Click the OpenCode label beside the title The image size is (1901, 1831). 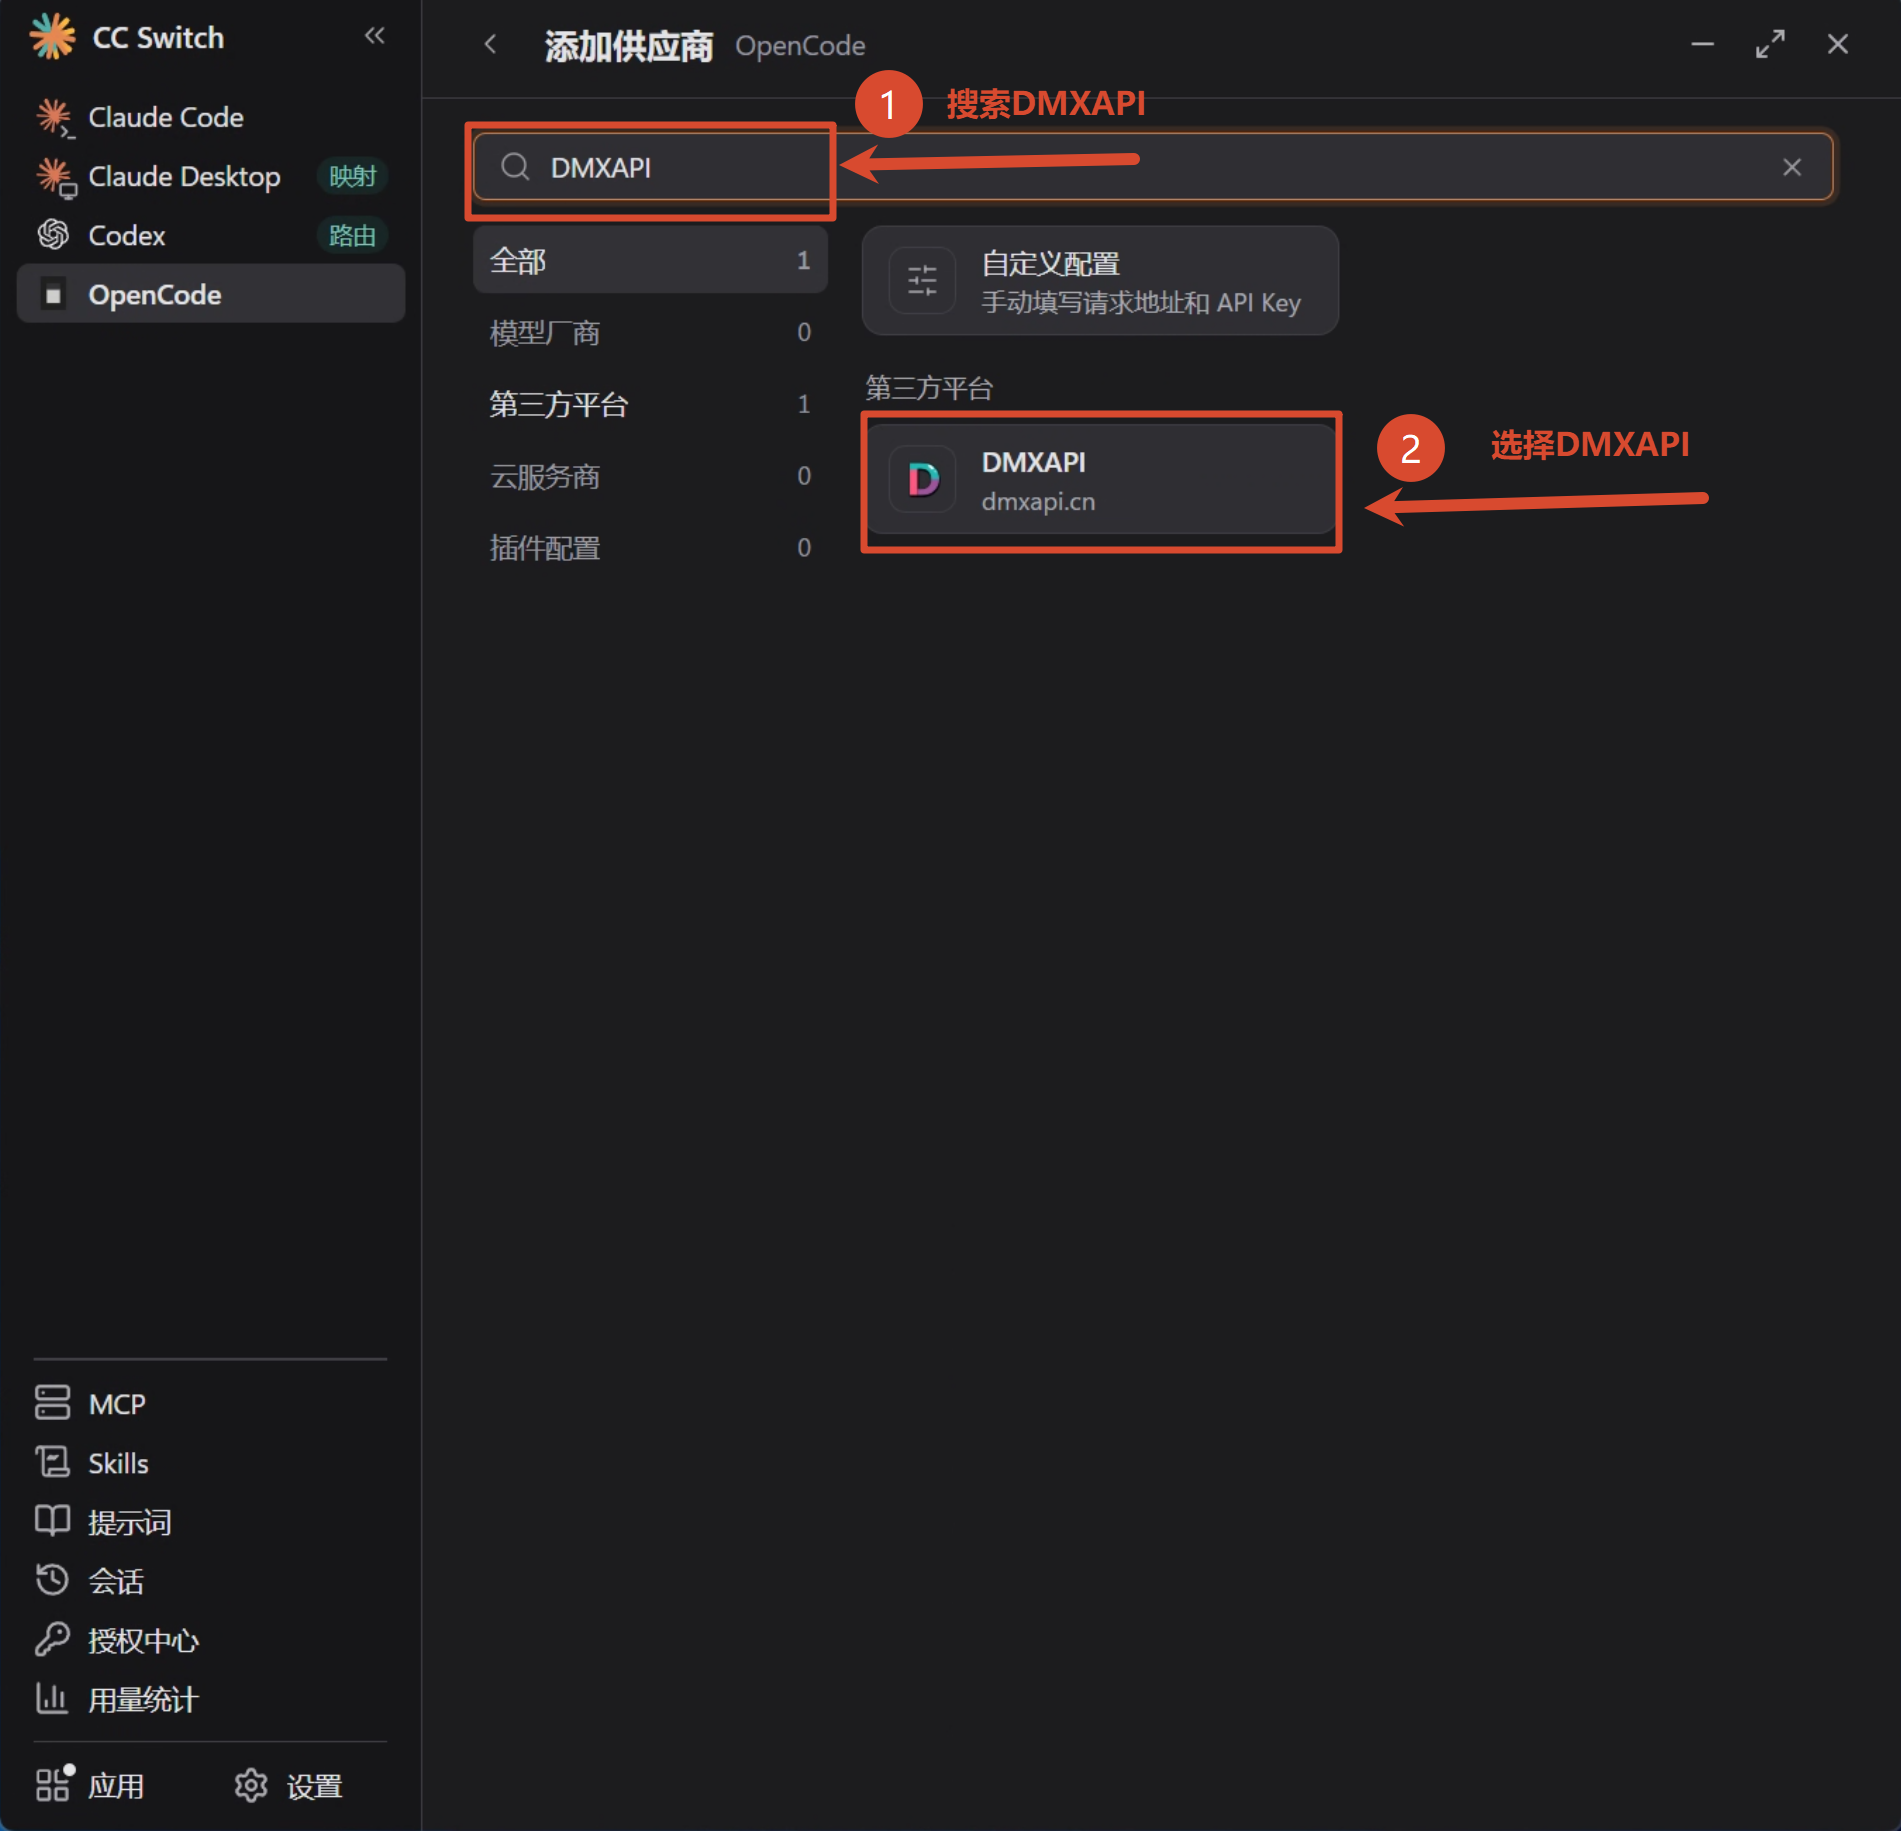(800, 46)
